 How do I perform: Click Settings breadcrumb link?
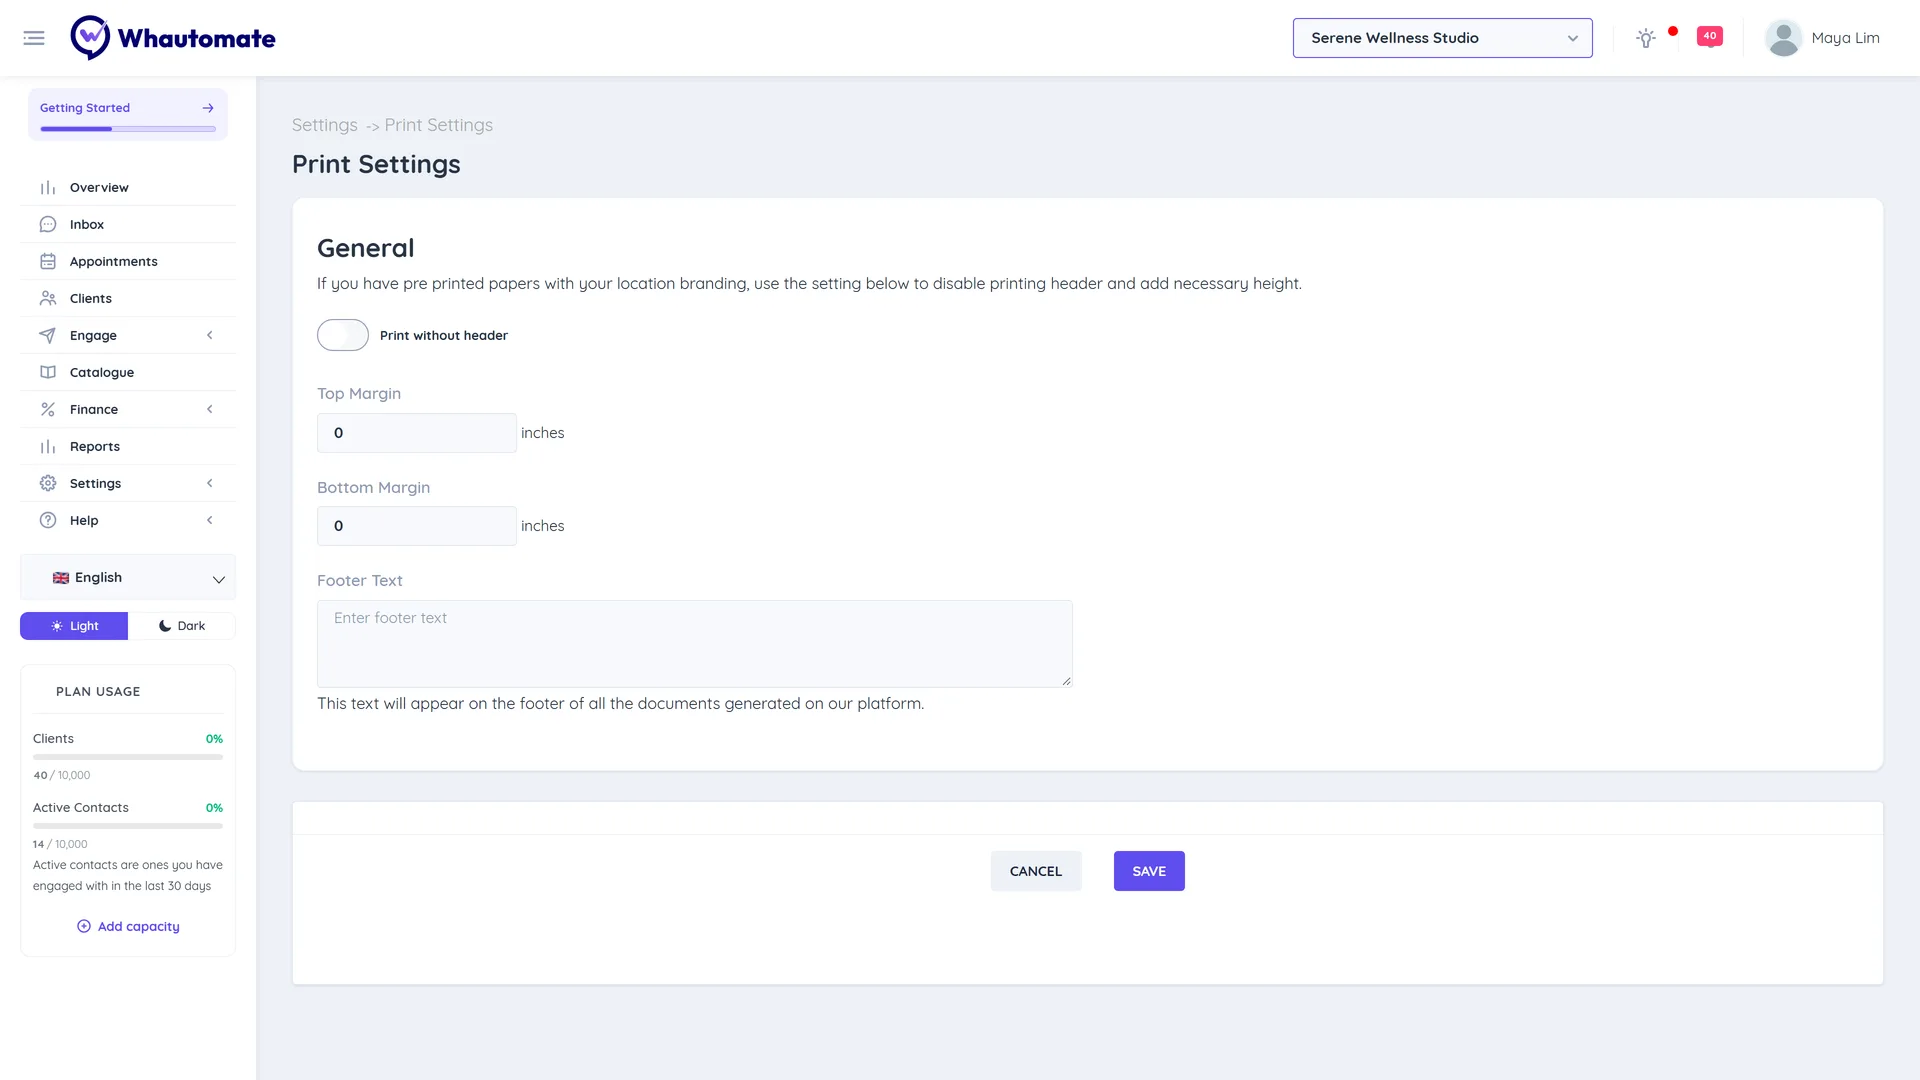click(x=325, y=125)
